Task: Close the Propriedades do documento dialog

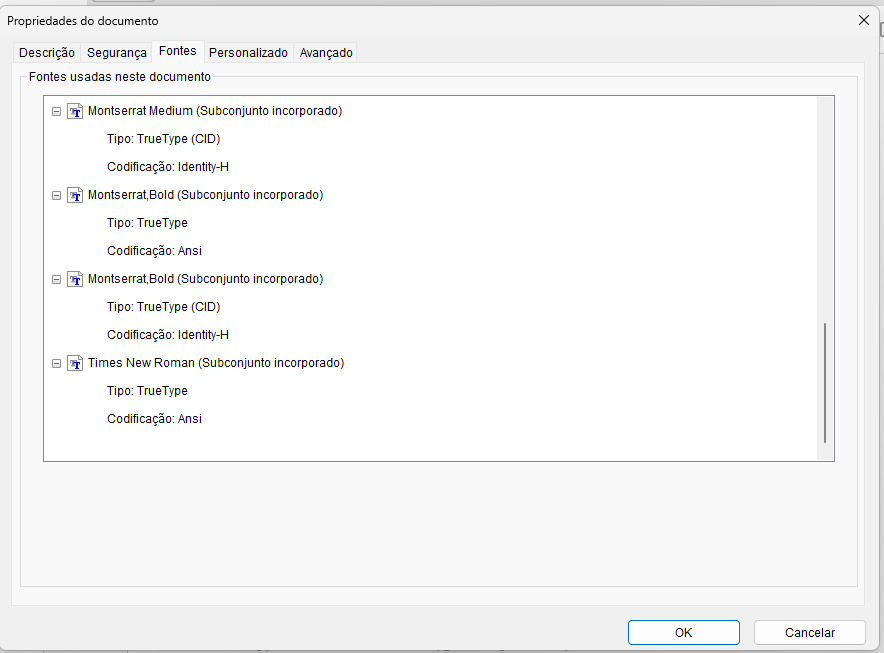Action: [863, 20]
